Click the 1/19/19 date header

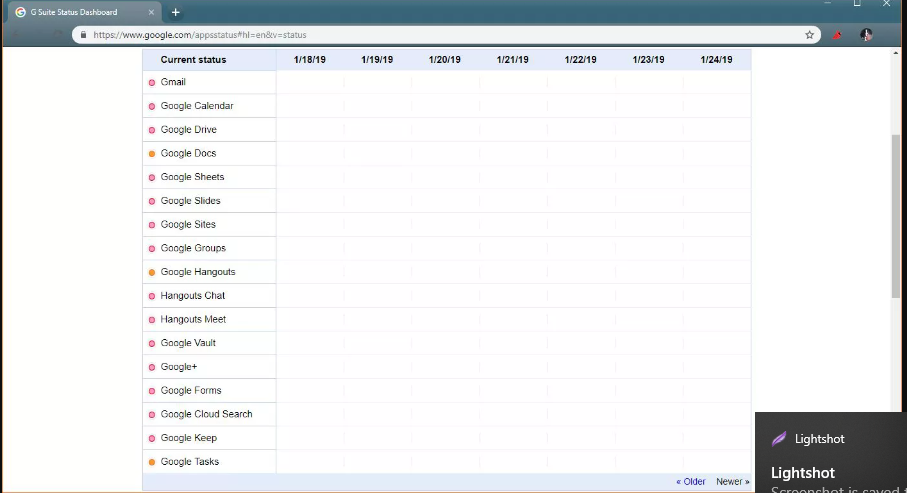point(377,60)
